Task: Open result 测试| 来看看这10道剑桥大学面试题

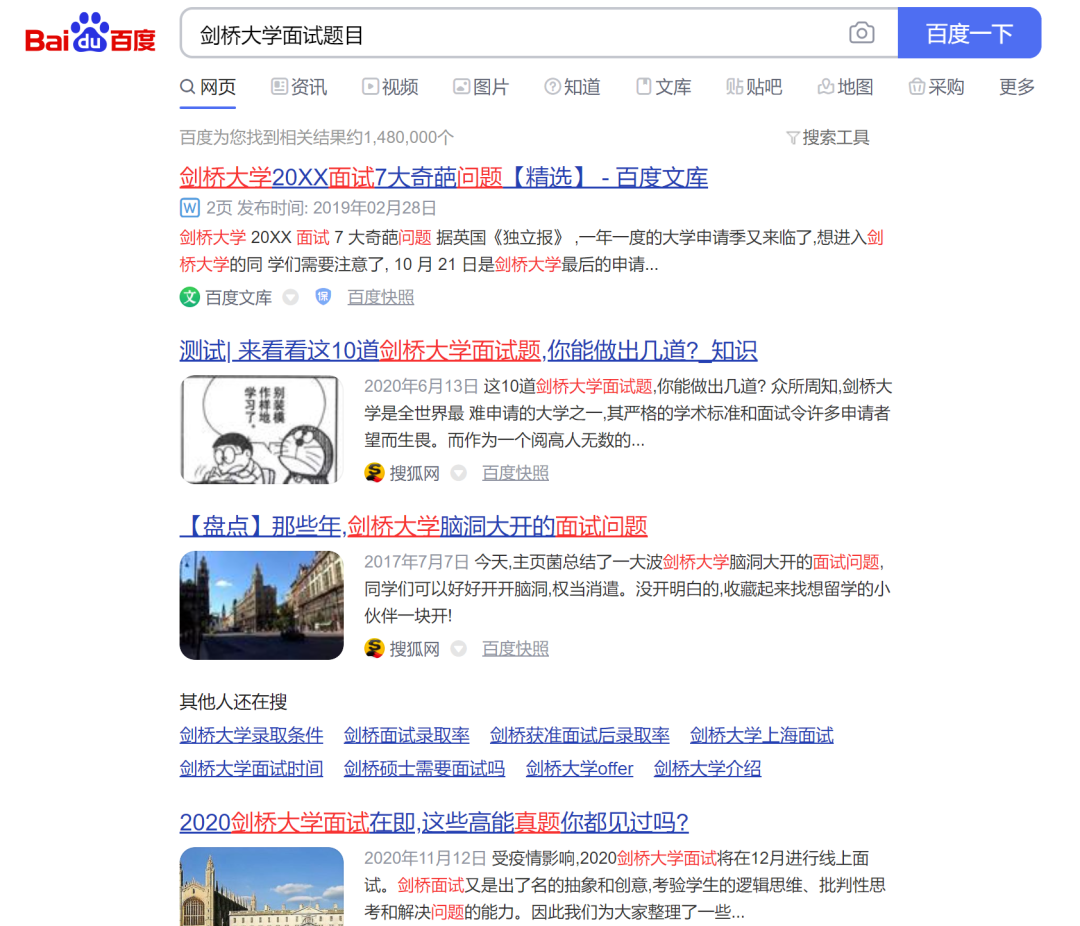Action: pos(468,350)
